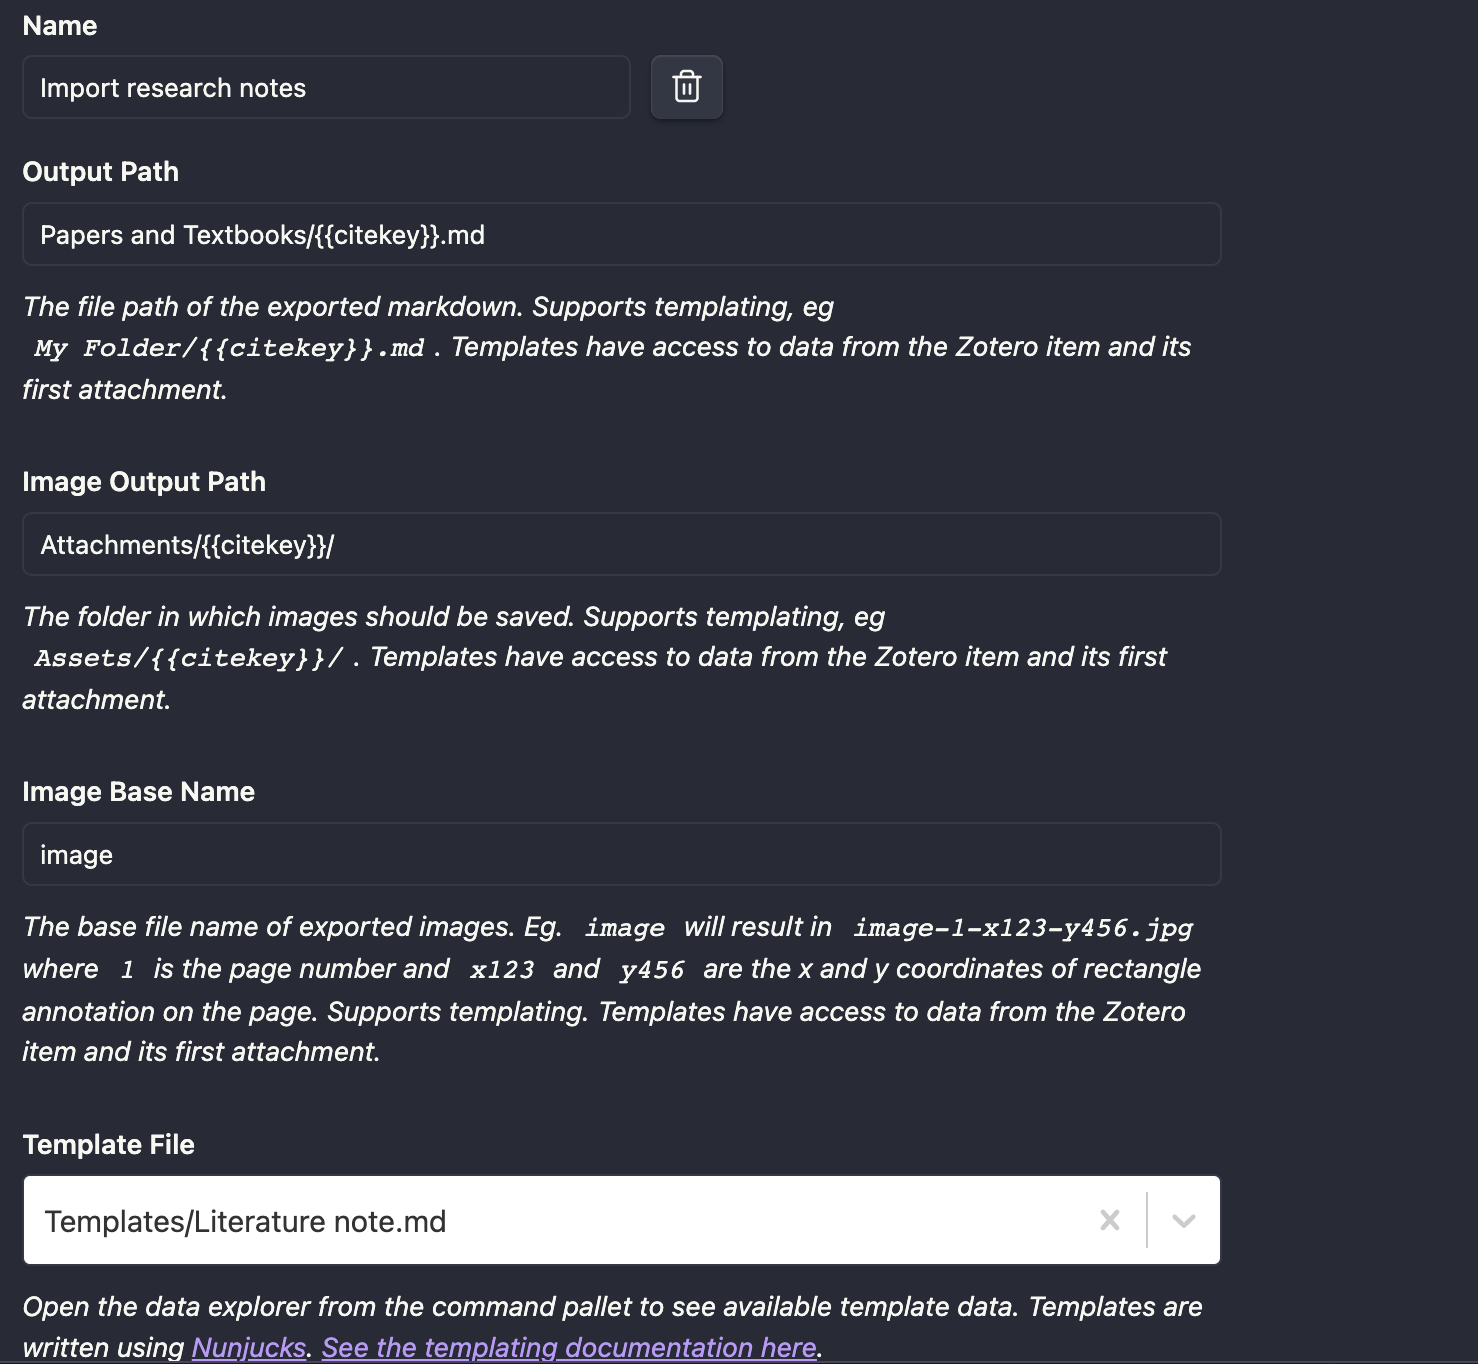
Task: Click the 'Image Output Path' heading
Action: [144, 481]
